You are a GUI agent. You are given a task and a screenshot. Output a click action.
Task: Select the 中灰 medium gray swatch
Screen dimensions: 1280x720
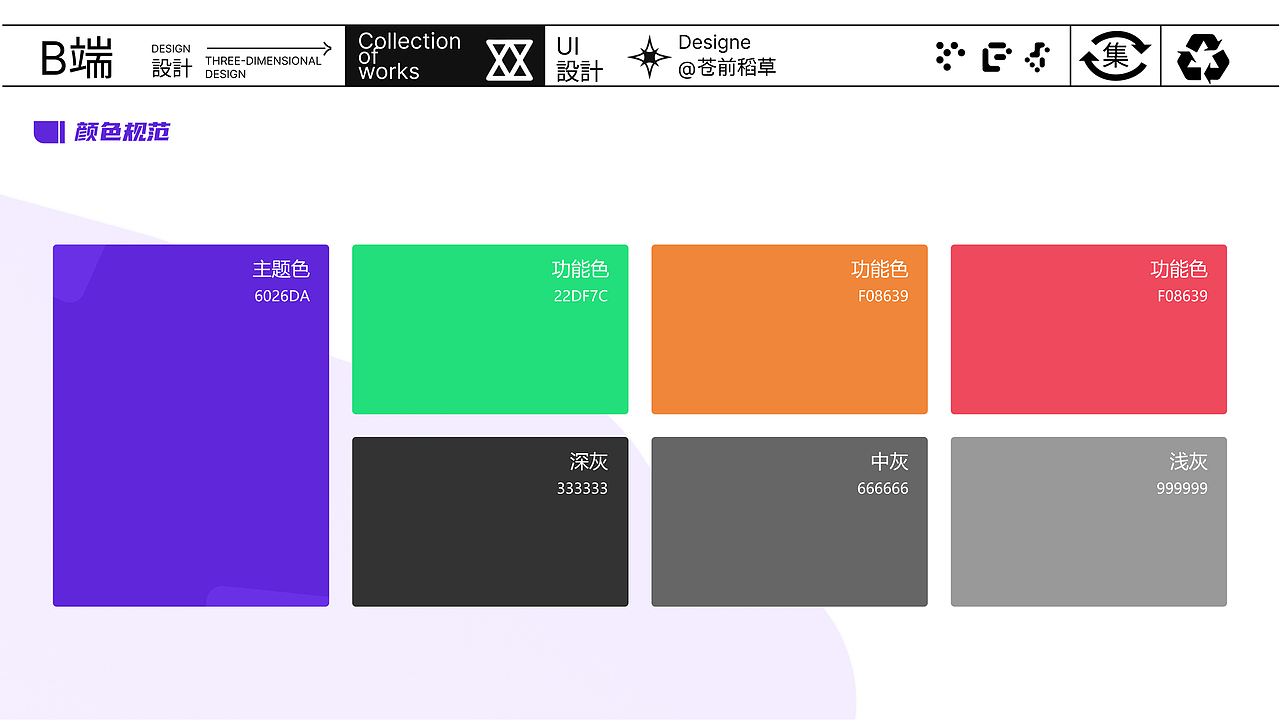pyautogui.click(x=789, y=522)
